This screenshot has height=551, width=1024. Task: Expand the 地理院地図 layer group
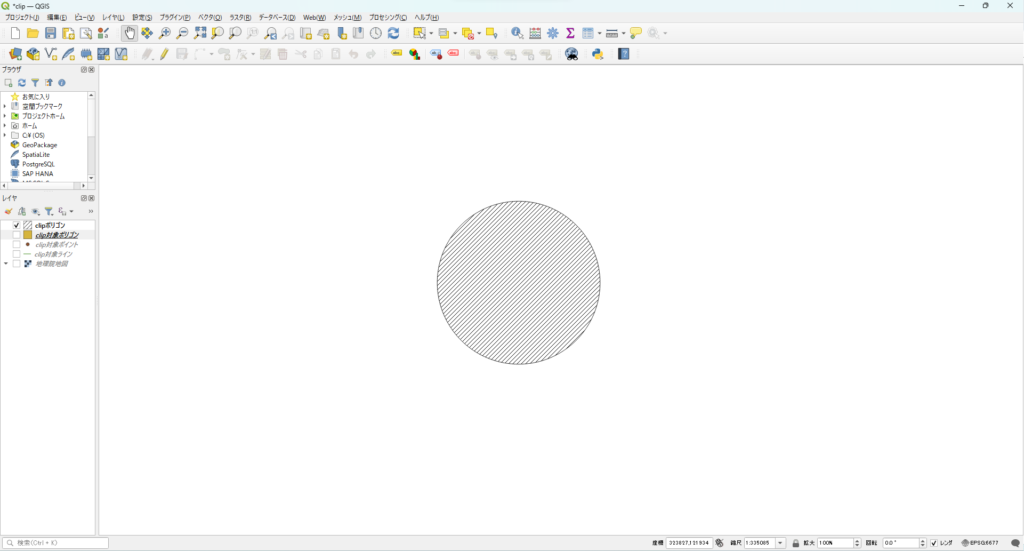tap(5, 264)
